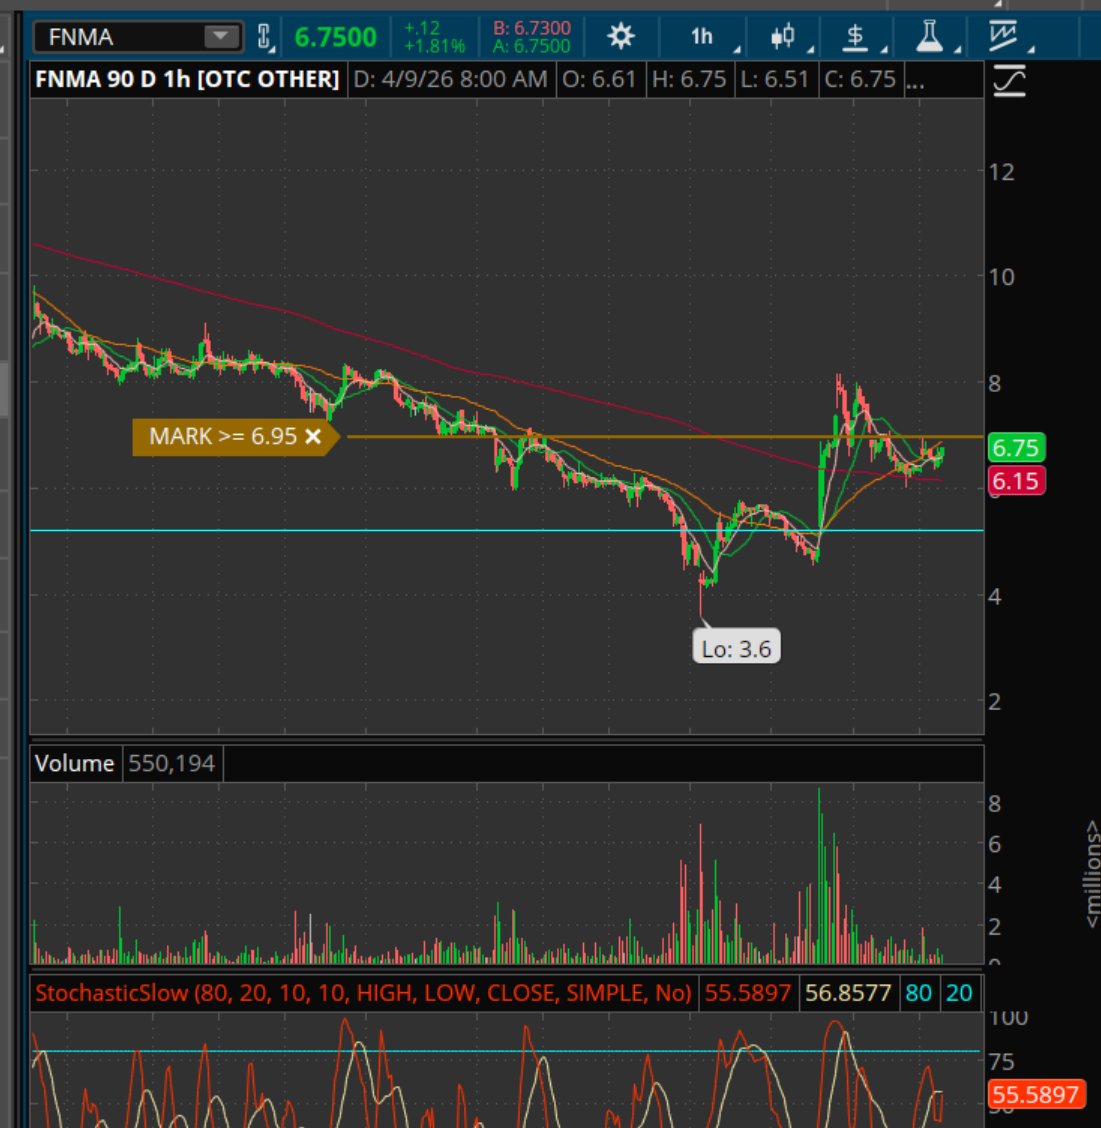
Task: Click the stochastic overbought value 80
Action: 918,993
